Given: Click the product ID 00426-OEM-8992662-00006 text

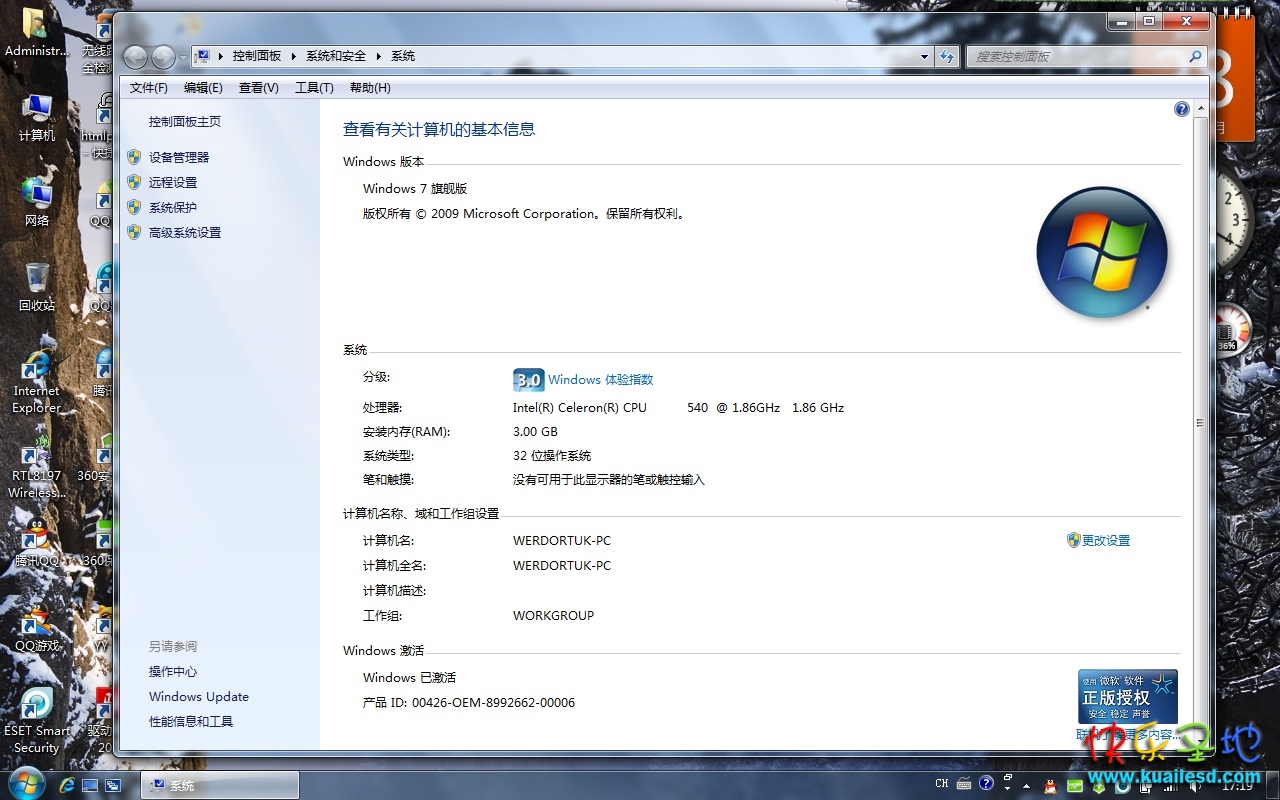Looking at the screenshot, I should click(493, 703).
